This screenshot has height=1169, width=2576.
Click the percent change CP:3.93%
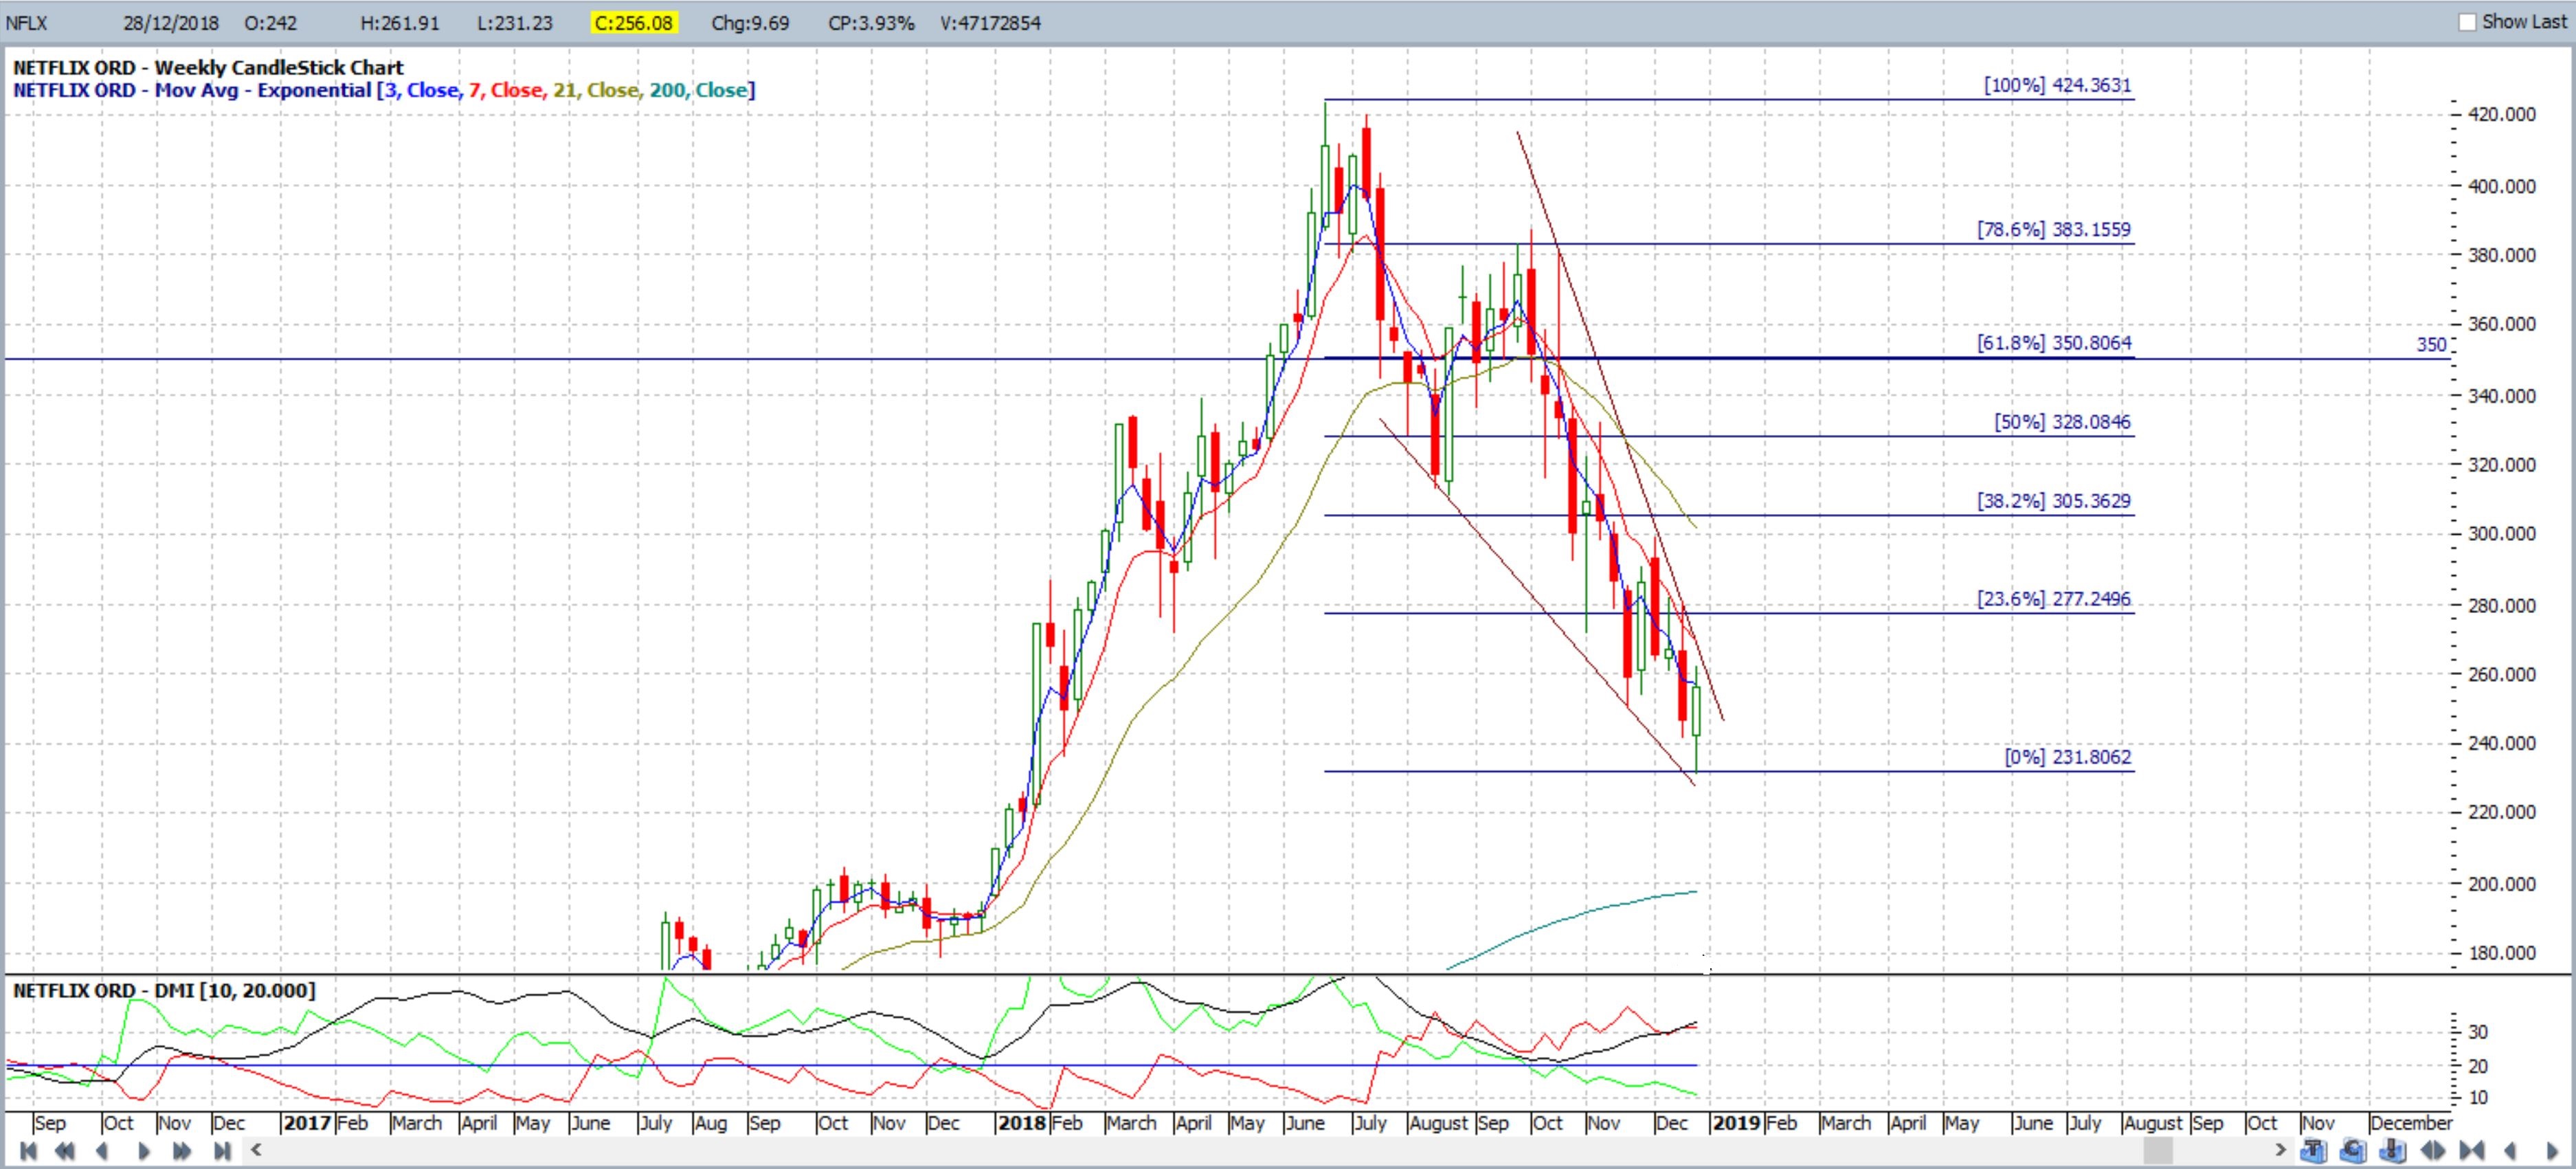(871, 23)
